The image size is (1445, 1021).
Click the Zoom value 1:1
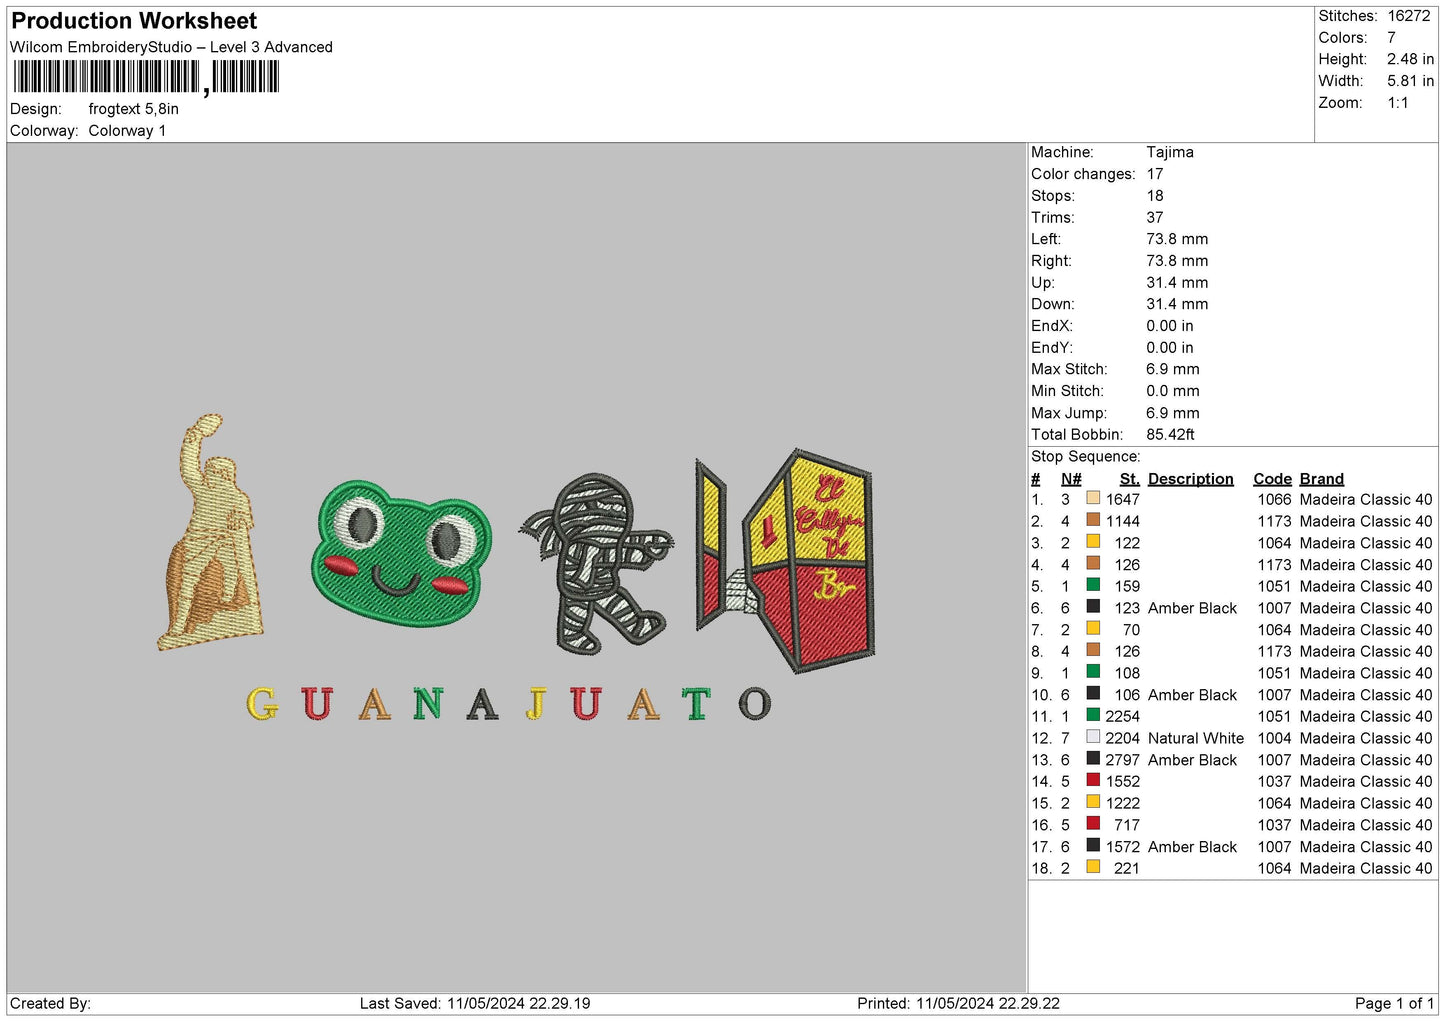point(1398,103)
